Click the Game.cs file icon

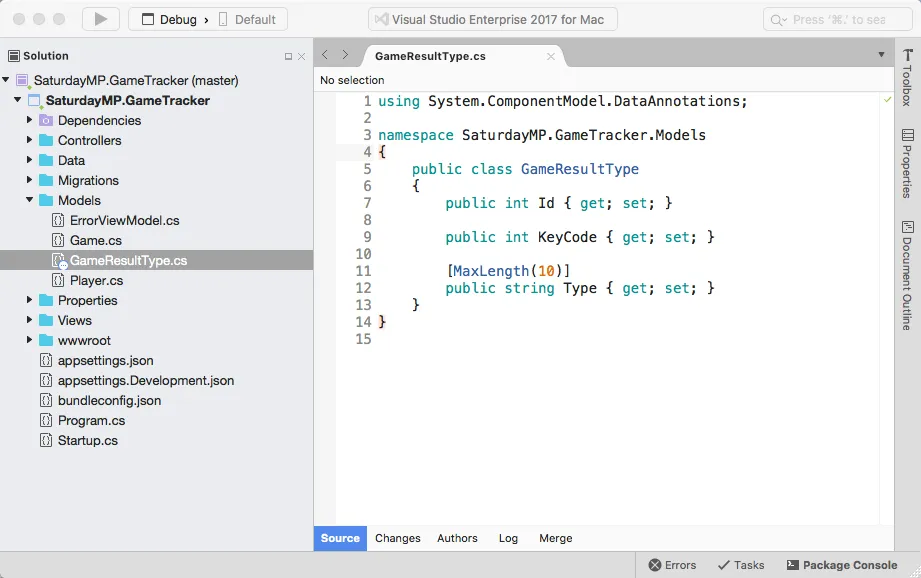(58, 240)
